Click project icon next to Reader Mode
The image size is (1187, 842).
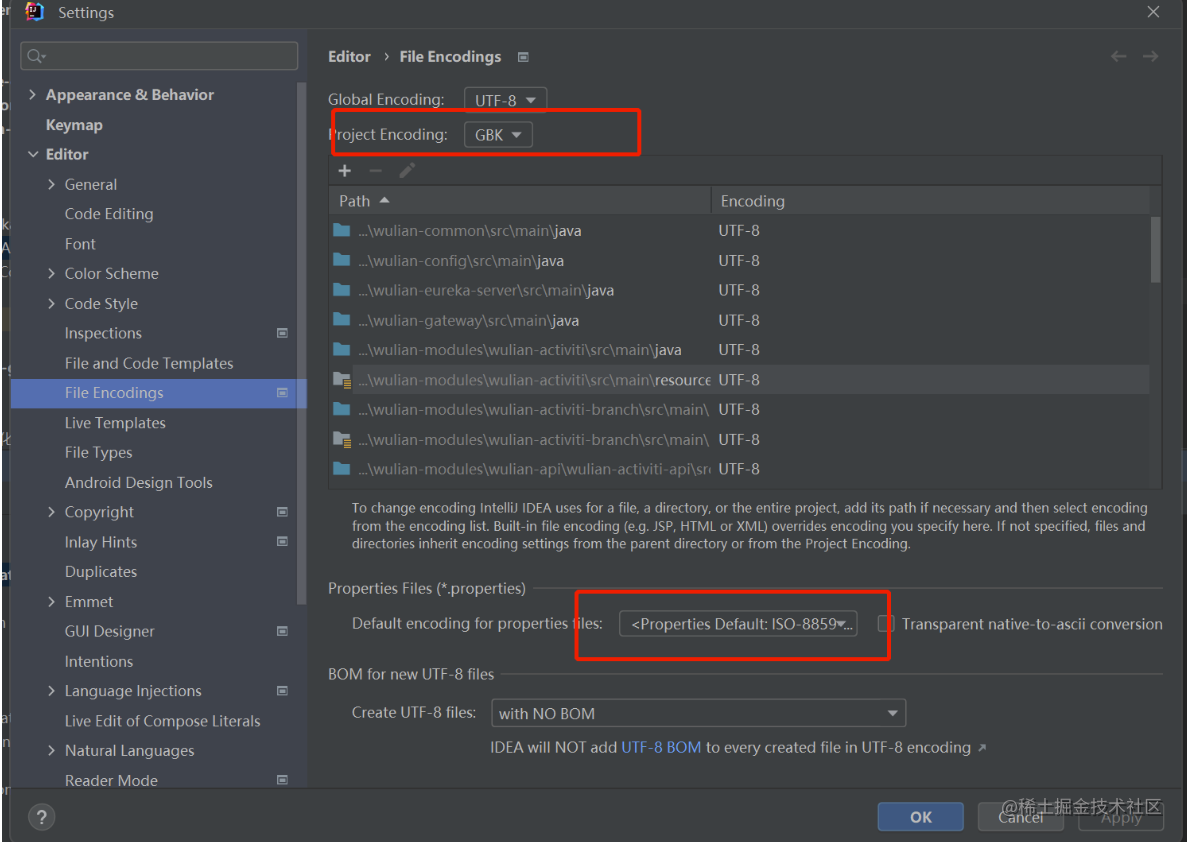pyautogui.click(x=282, y=780)
